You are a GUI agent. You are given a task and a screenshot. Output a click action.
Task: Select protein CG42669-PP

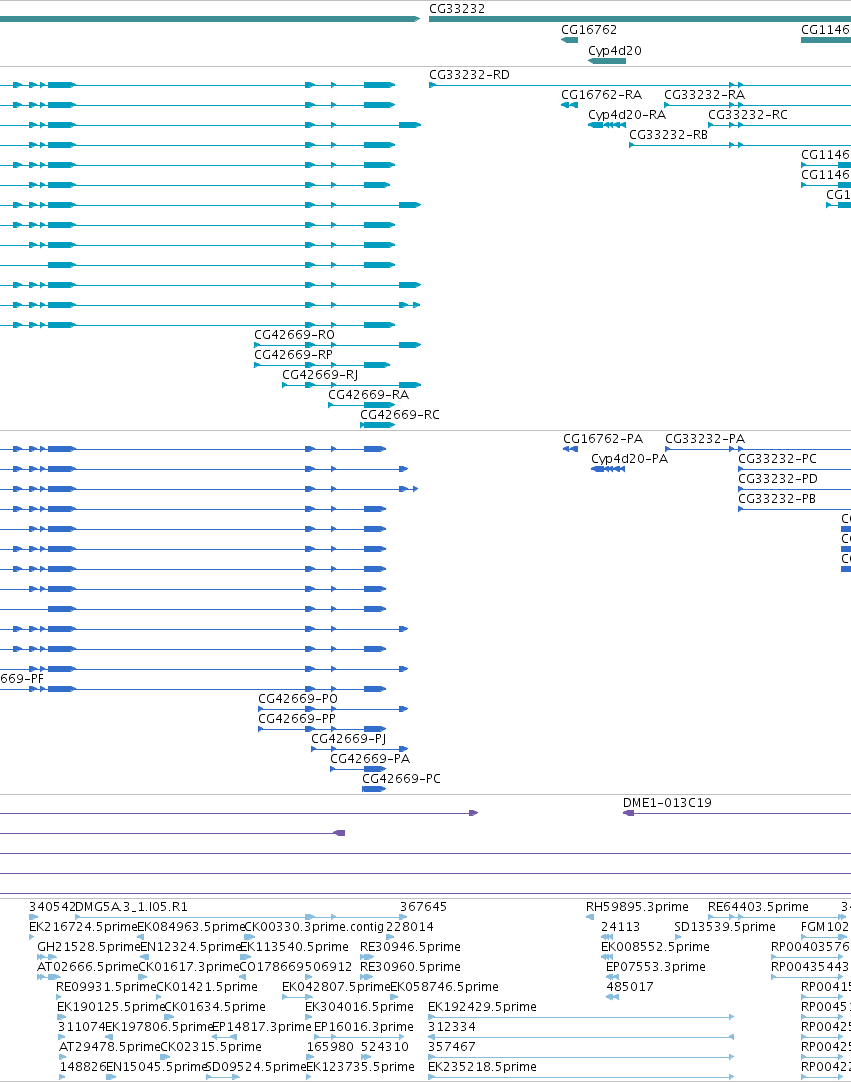pos(322,729)
